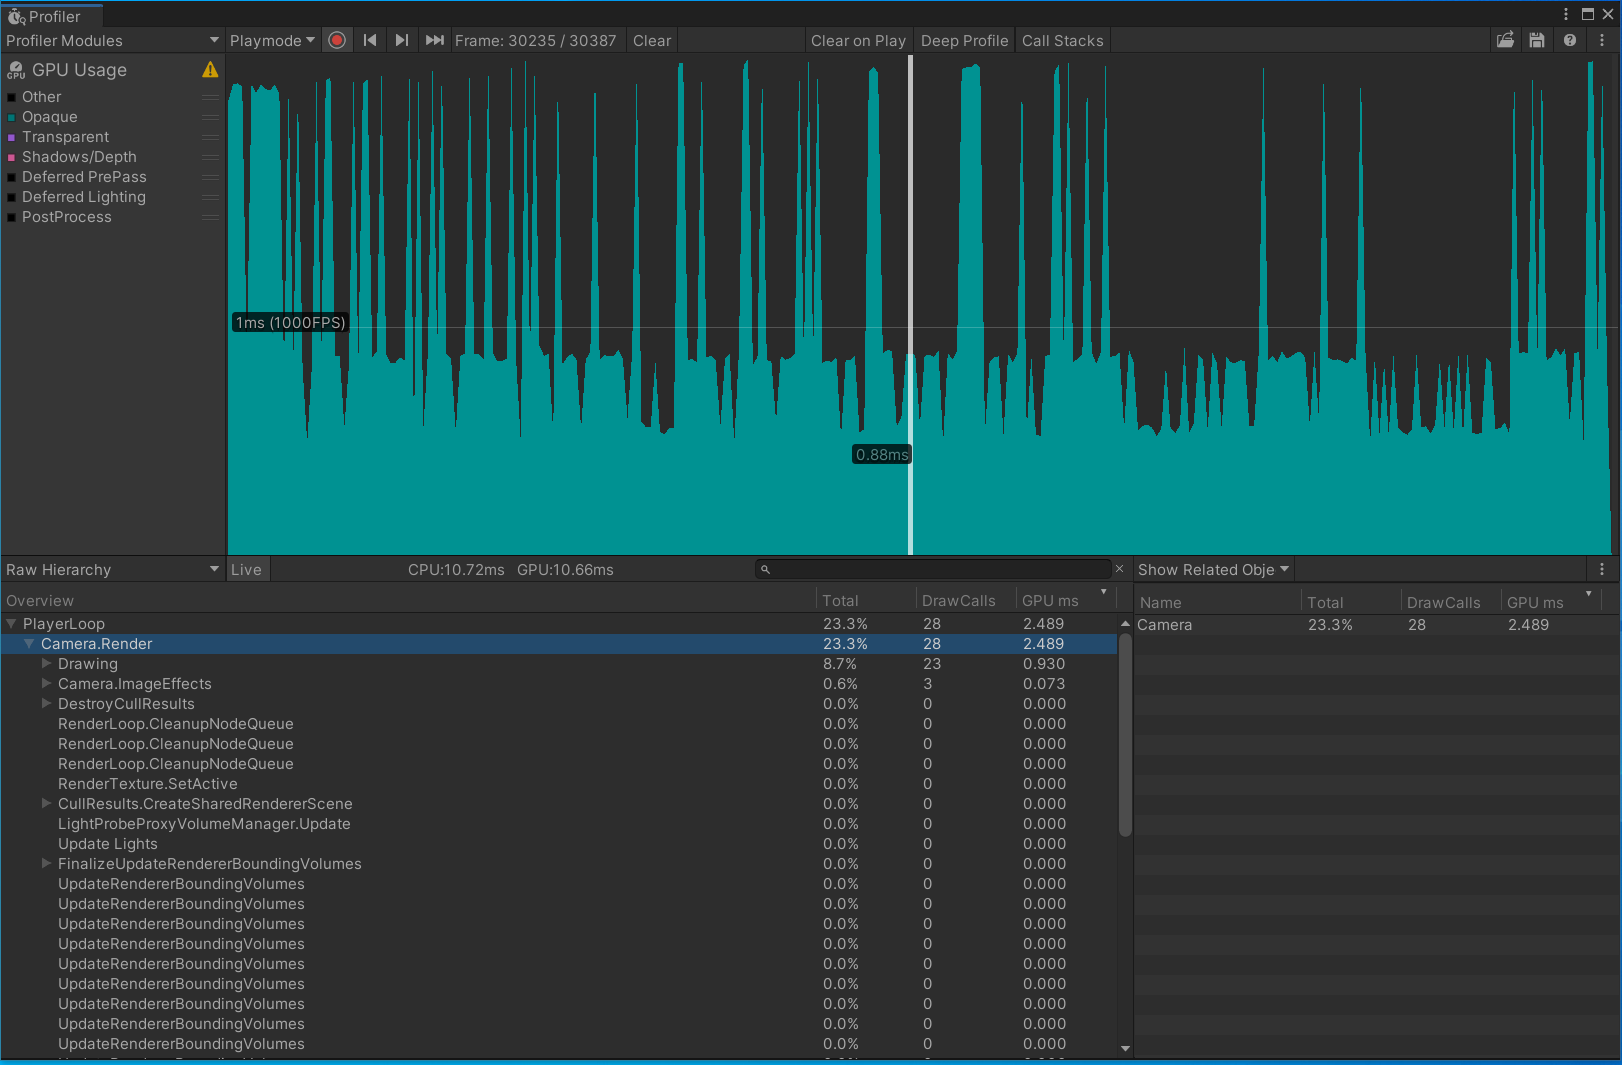Open the Raw Hierarchy view dropdown

(112, 570)
